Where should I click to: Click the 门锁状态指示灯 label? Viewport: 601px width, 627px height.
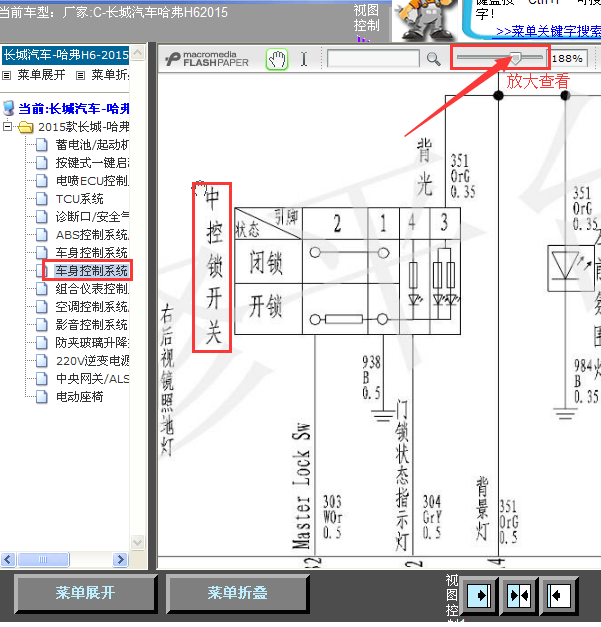point(402,476)
